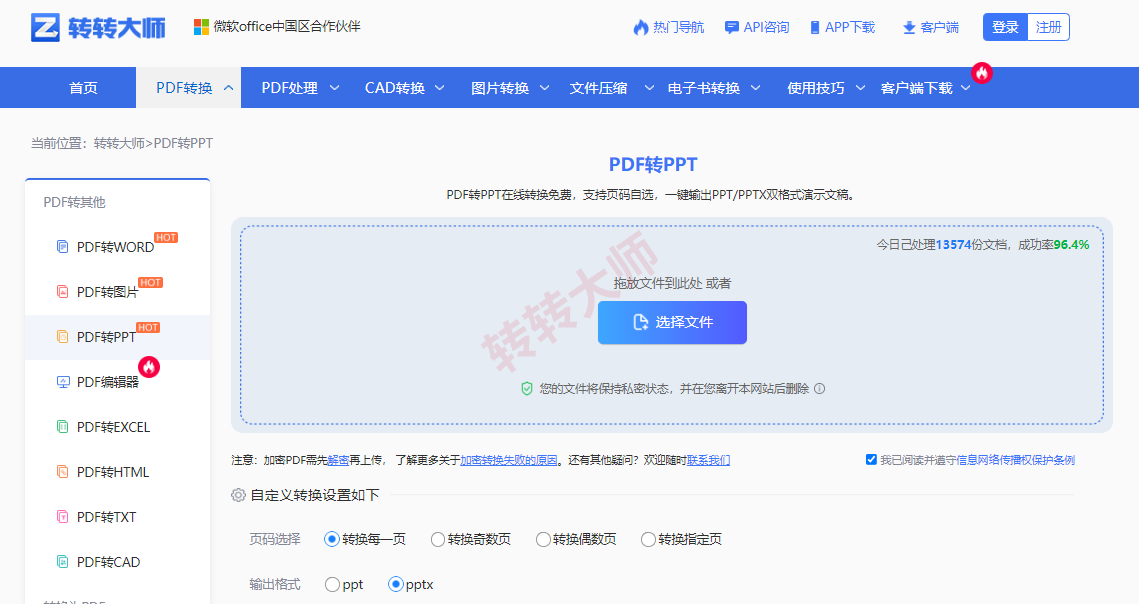
Task: Select the 转换每一页 radio option
Action: 331,539
